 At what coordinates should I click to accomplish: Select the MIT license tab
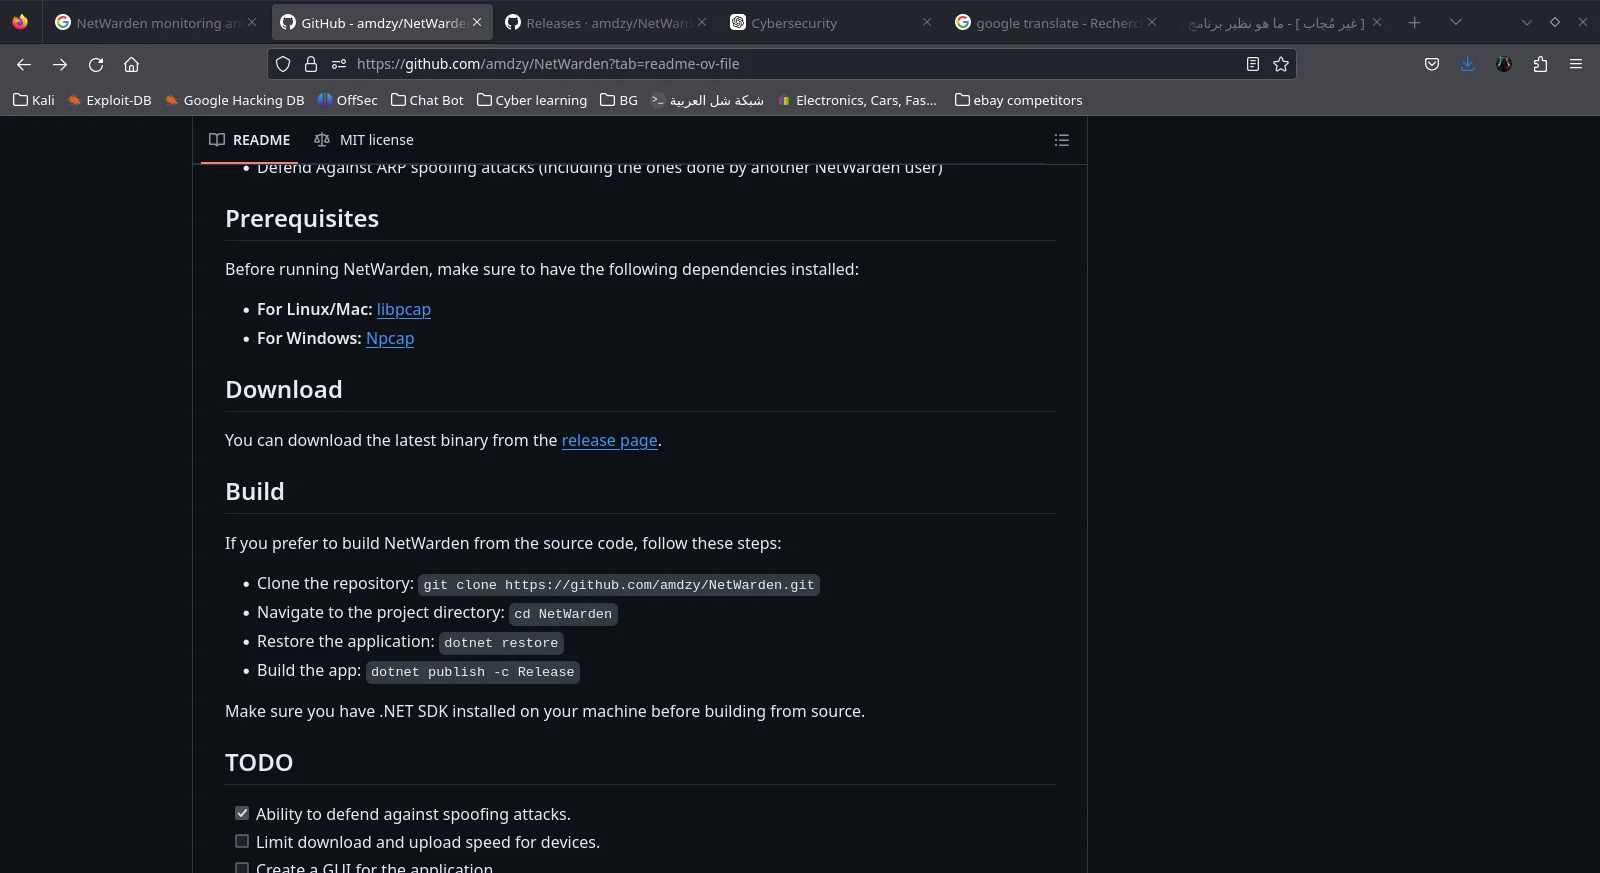(x=364, y=140)
